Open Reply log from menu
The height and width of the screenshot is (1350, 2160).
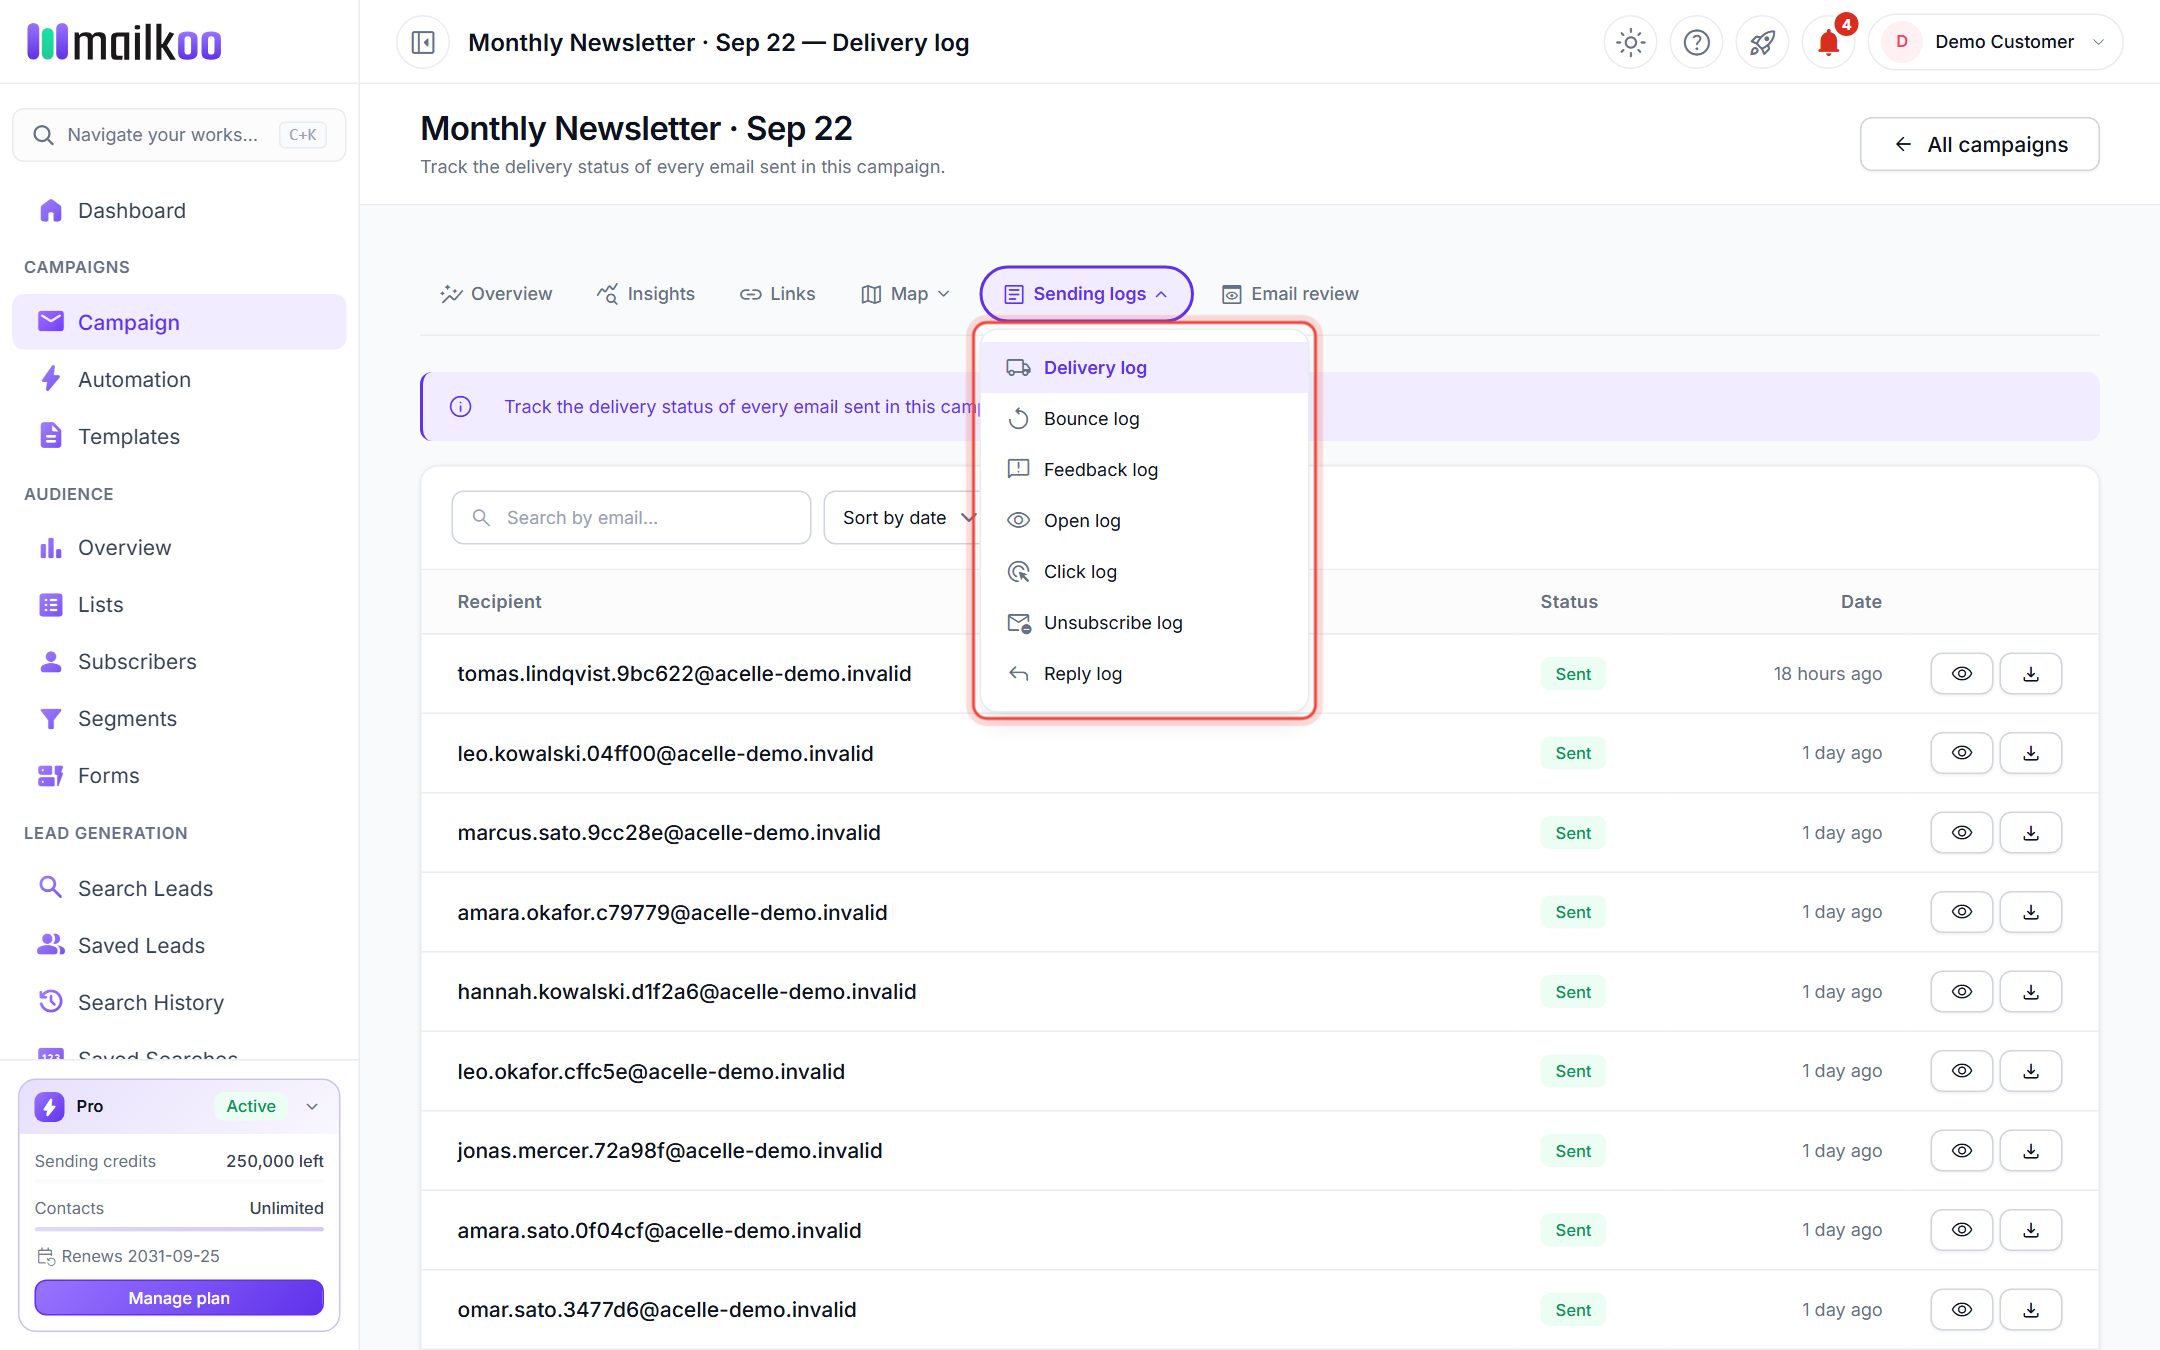click(1145, 673)
